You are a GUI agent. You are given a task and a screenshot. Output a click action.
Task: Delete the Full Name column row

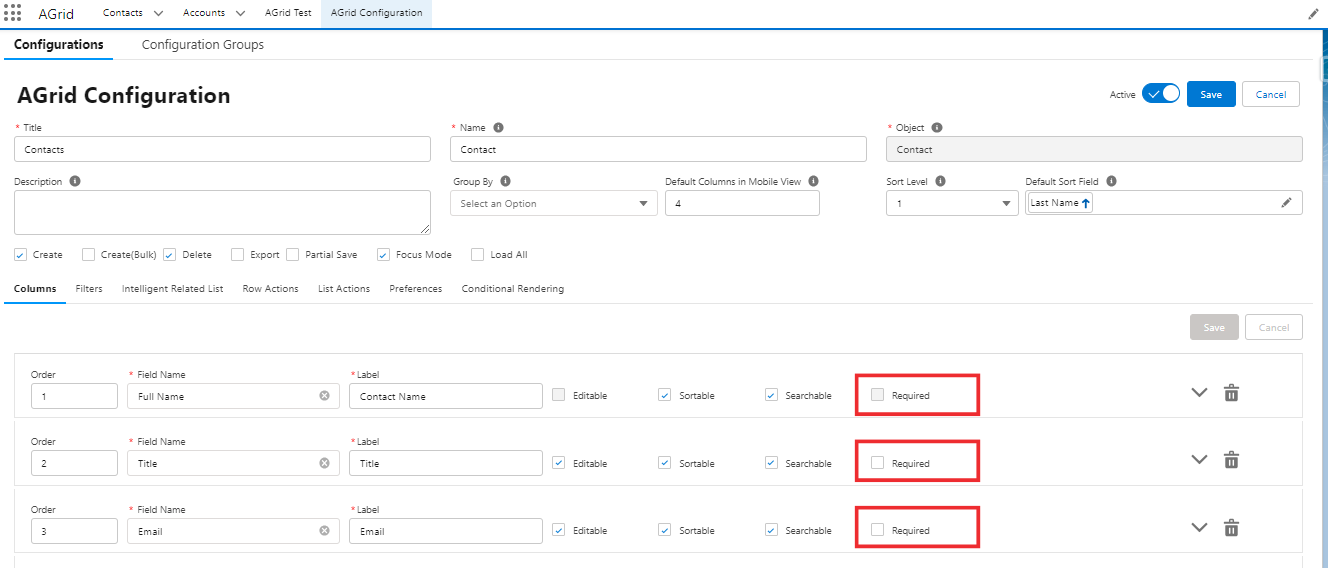1232,393
